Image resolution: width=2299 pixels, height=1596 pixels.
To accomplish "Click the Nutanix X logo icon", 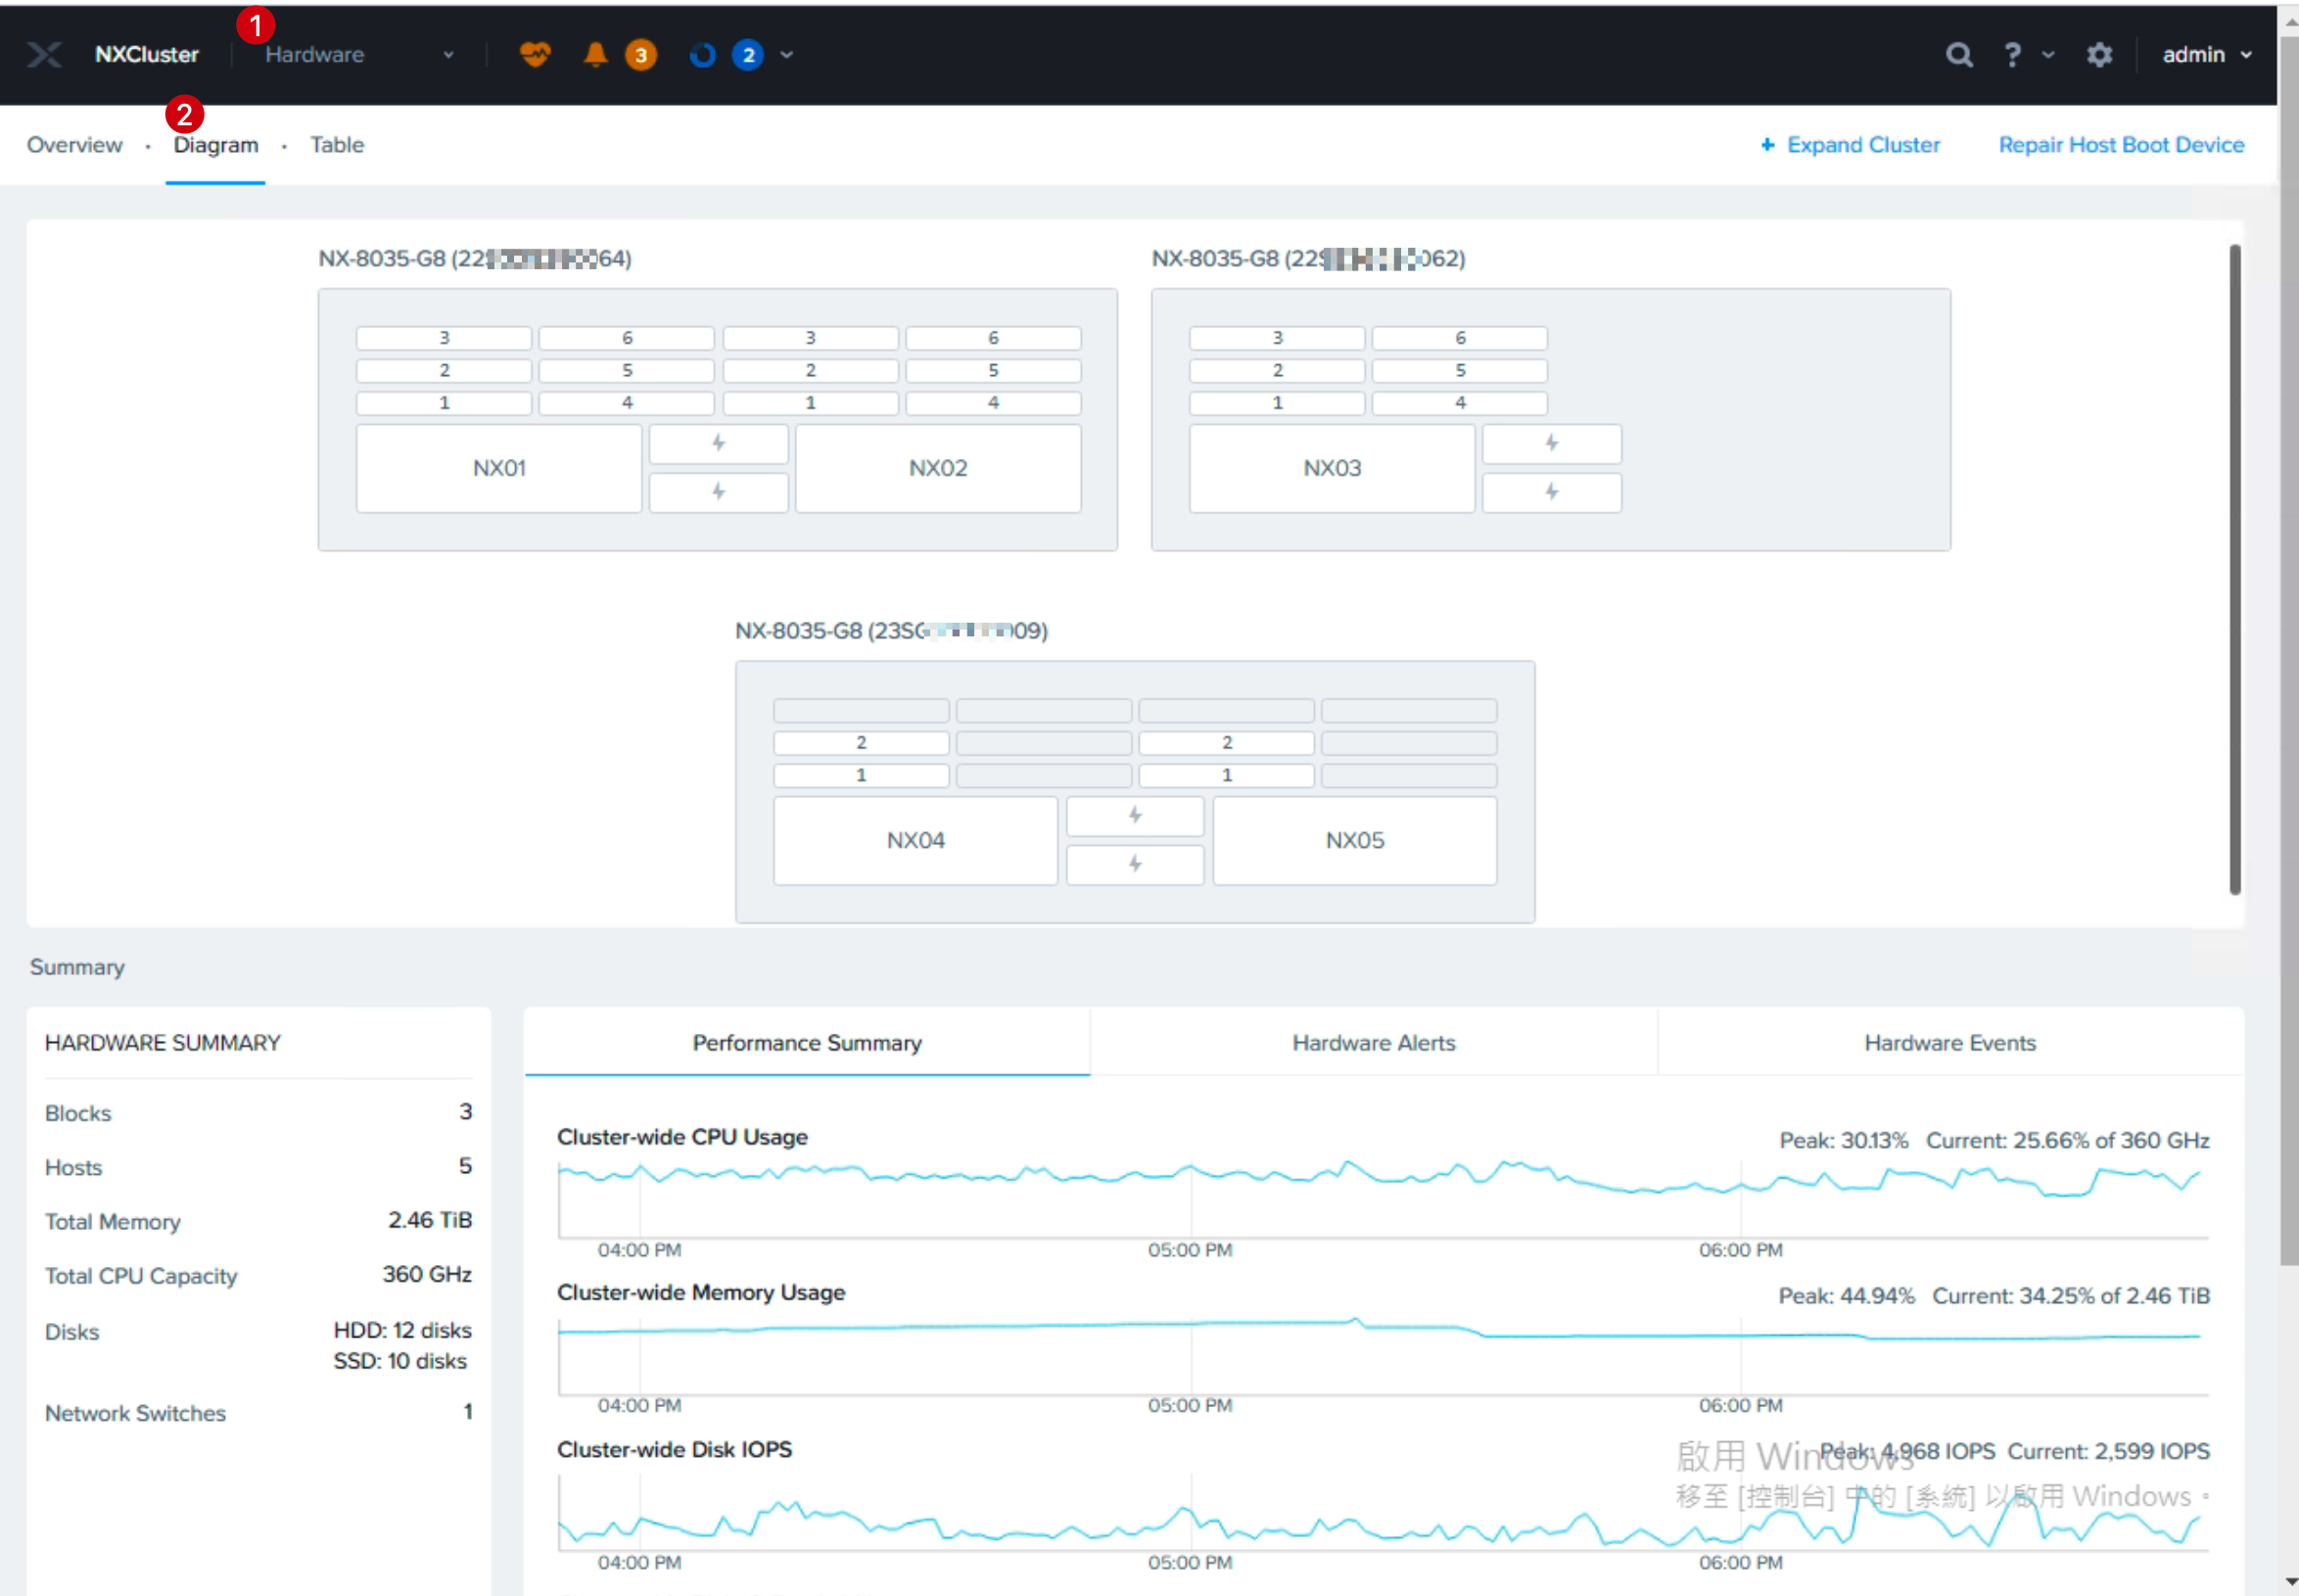I will click(x=44, y=54).
